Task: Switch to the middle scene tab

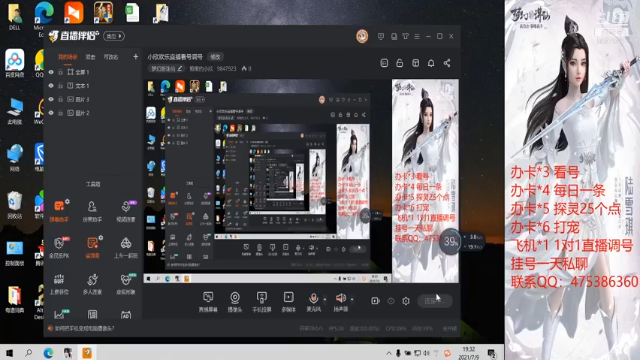Action: [x=90, y=57]
